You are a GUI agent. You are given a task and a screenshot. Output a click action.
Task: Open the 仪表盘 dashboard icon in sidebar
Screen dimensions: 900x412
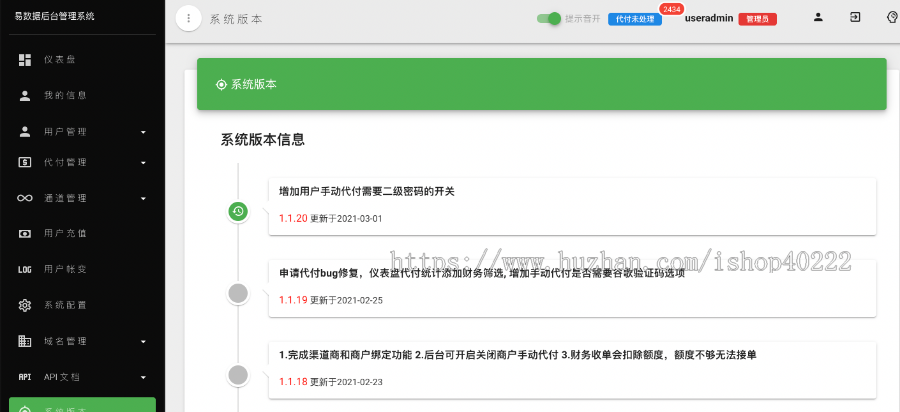click(25, 60)
